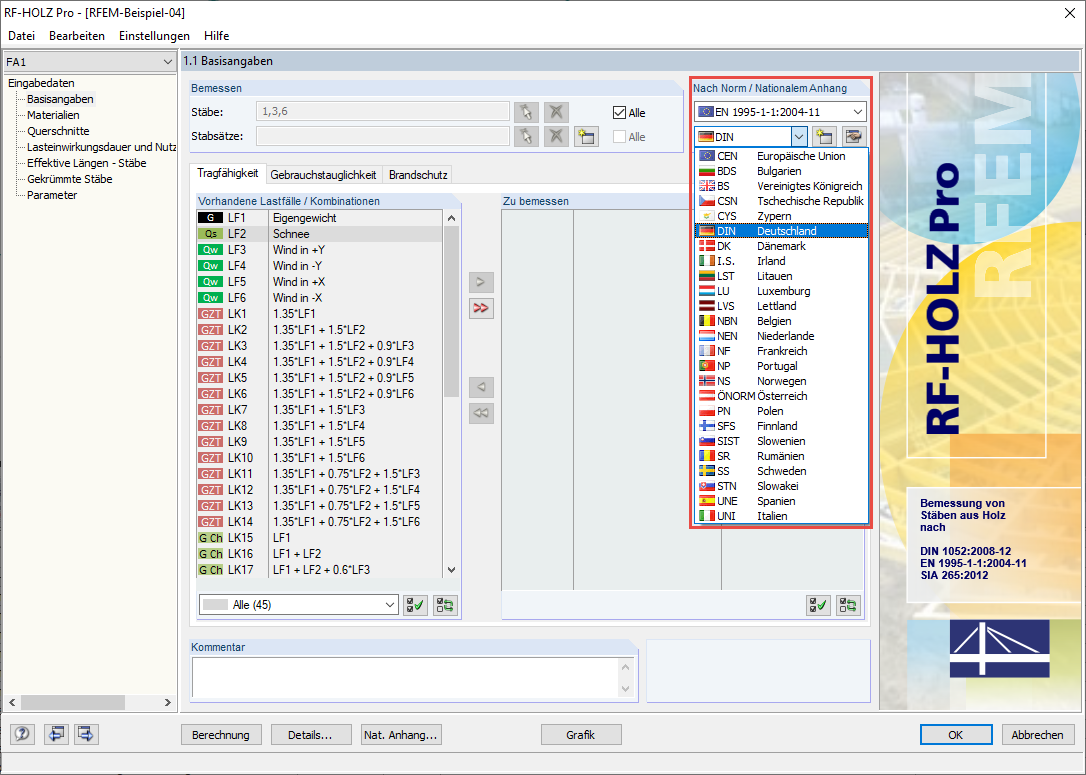Click the Nat. Anhang... button
Image resolution: width=1086 pixels, height=775 pixels.
pyautogui.click(x=401, y=735)
